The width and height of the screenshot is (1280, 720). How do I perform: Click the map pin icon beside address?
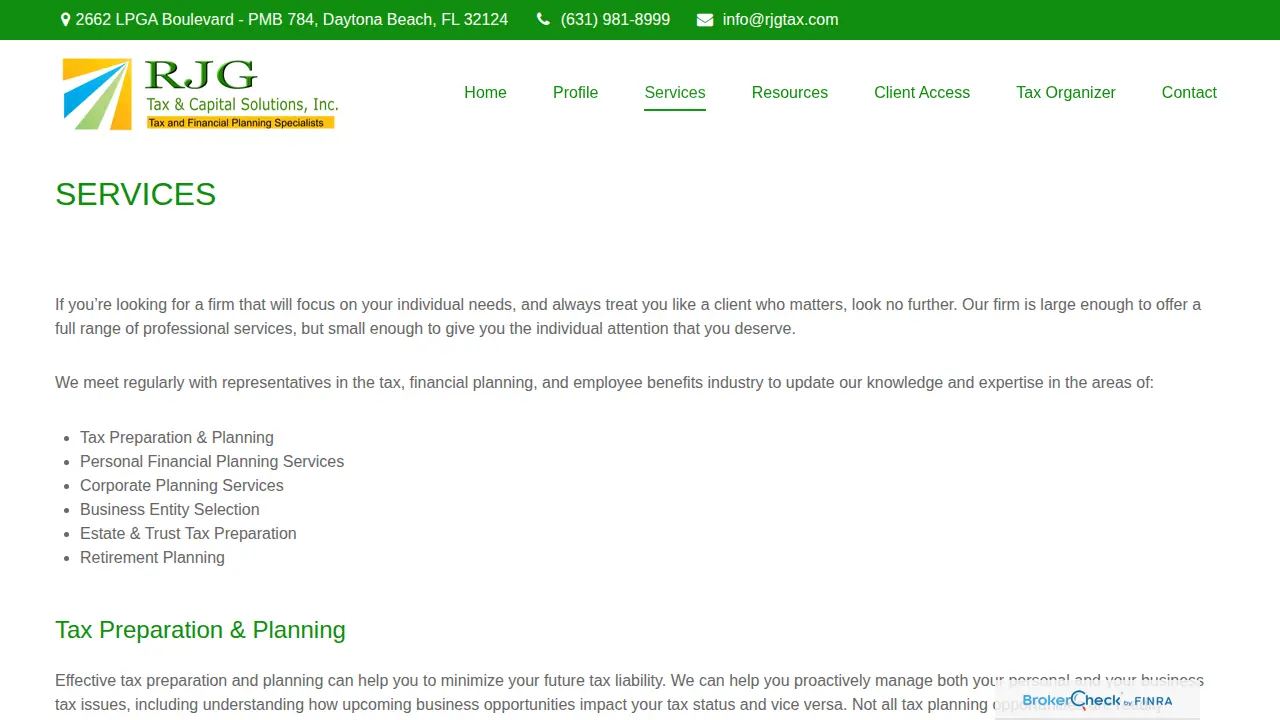click(65, 20)
